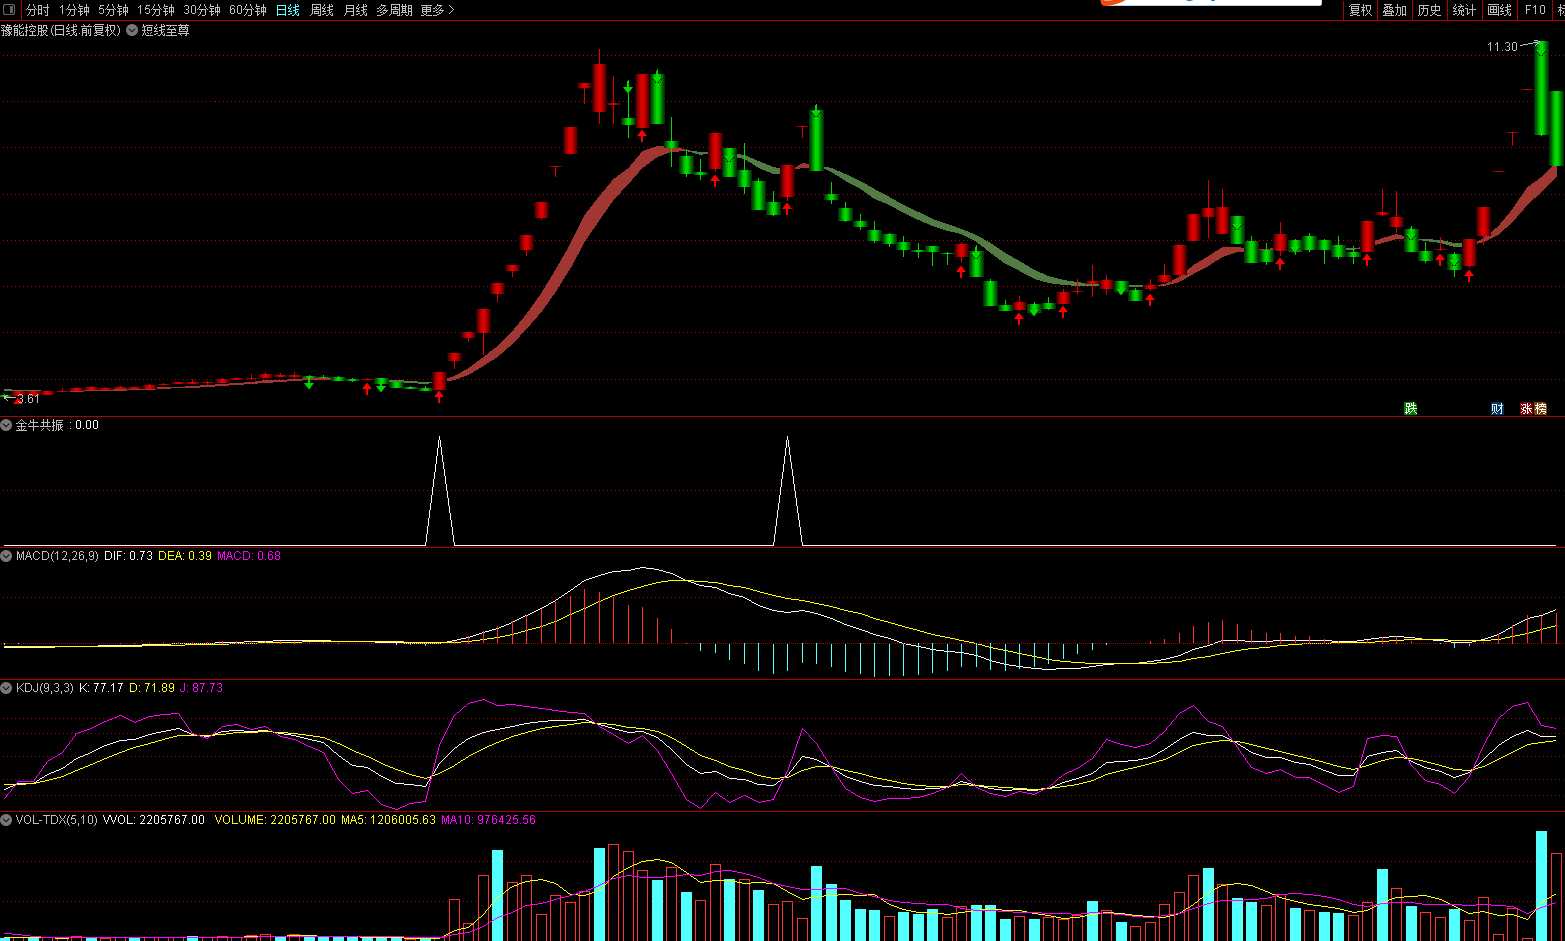The height and width of the screenshot is (941, 1565).
Task: Click the MA5: 1206005.63 volume value
Action: pyautogui.click(x=388, y=820)
